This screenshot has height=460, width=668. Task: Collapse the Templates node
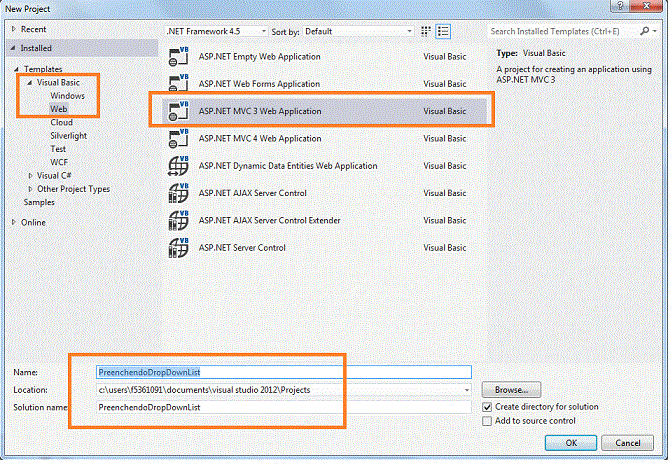coord(16,69)
